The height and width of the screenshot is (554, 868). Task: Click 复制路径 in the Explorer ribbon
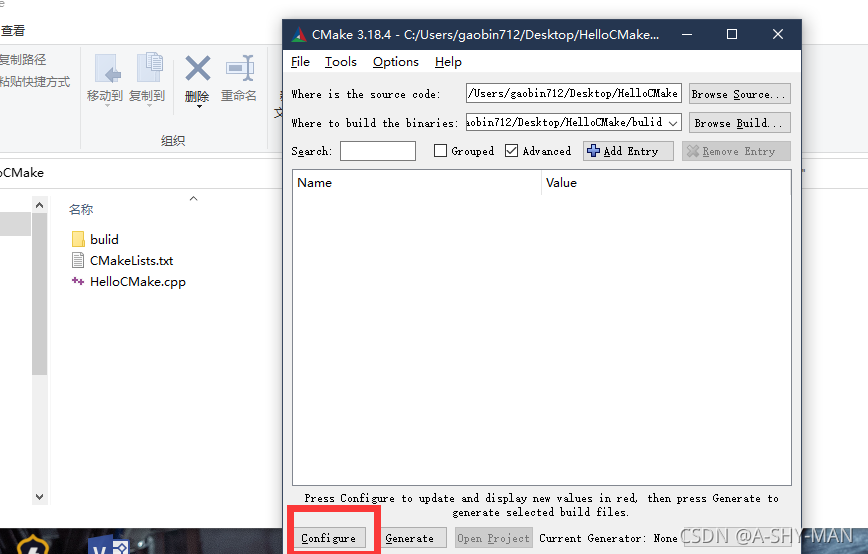coord(22,60)
